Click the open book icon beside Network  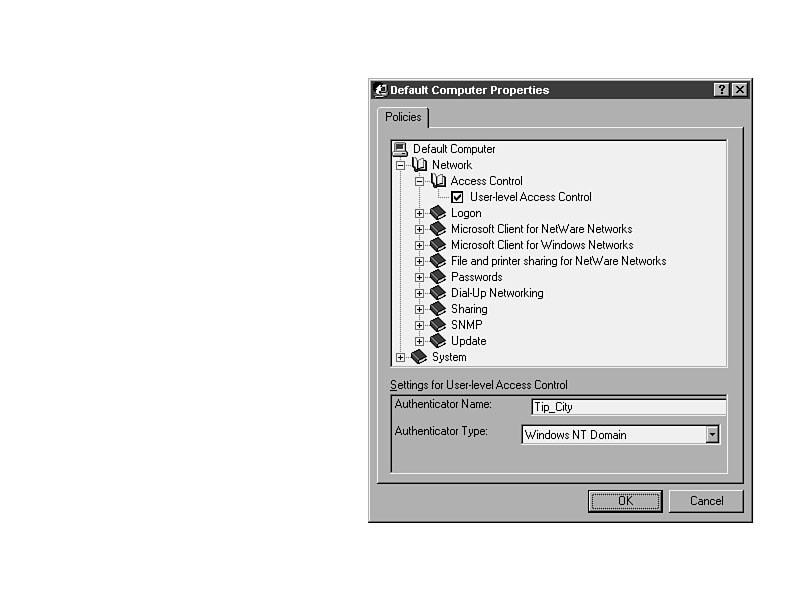click(x=420, y=165)
